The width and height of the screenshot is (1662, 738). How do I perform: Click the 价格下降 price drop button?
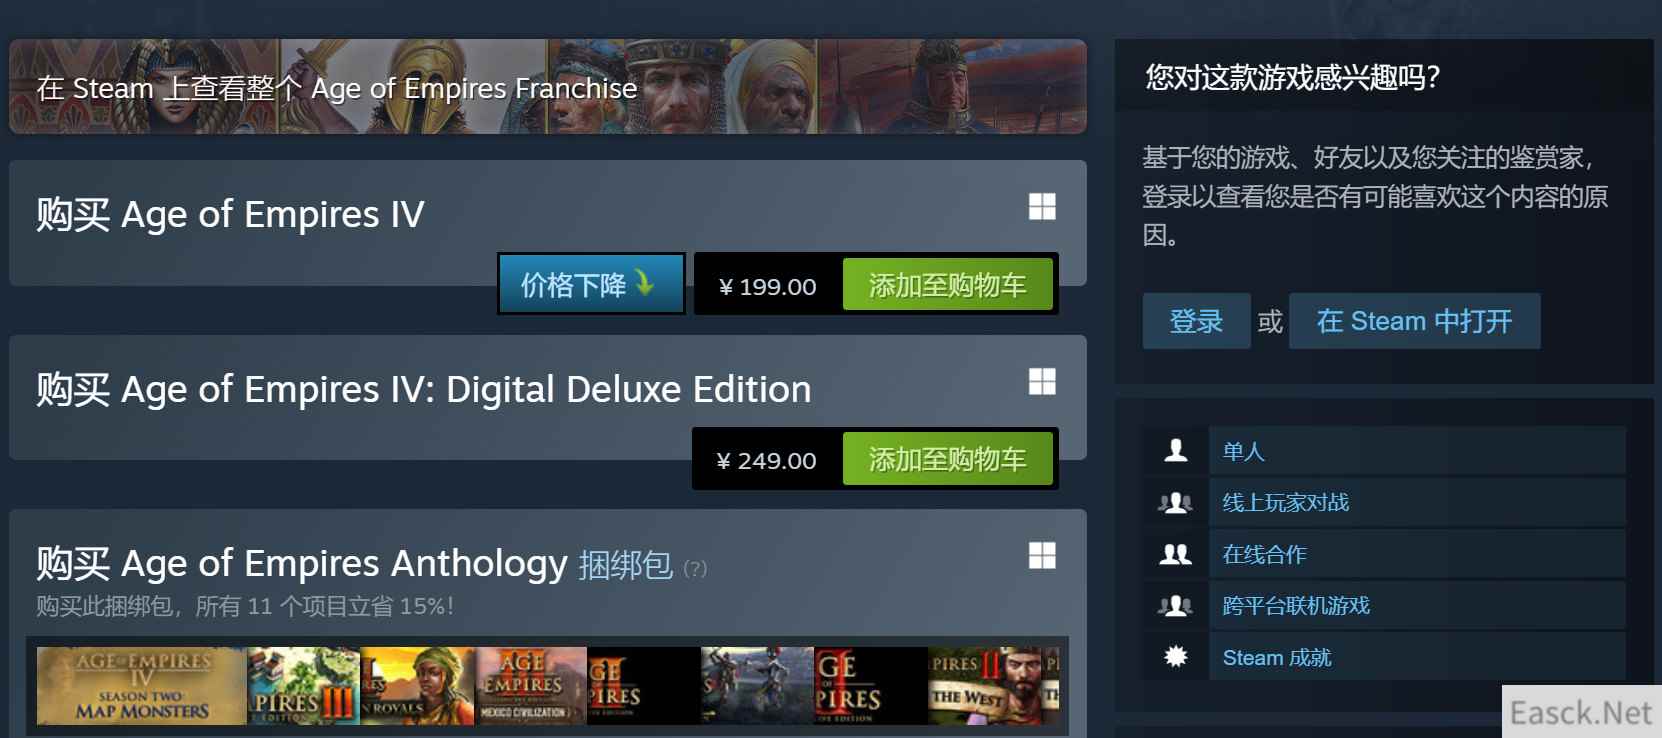[591, 284]
